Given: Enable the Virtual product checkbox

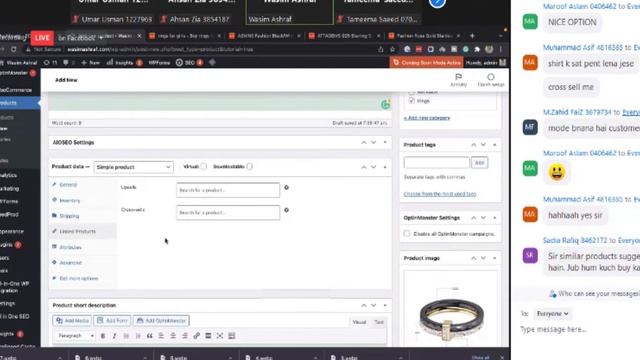Looking at the screenshot, I should click(x=204, y=167).
